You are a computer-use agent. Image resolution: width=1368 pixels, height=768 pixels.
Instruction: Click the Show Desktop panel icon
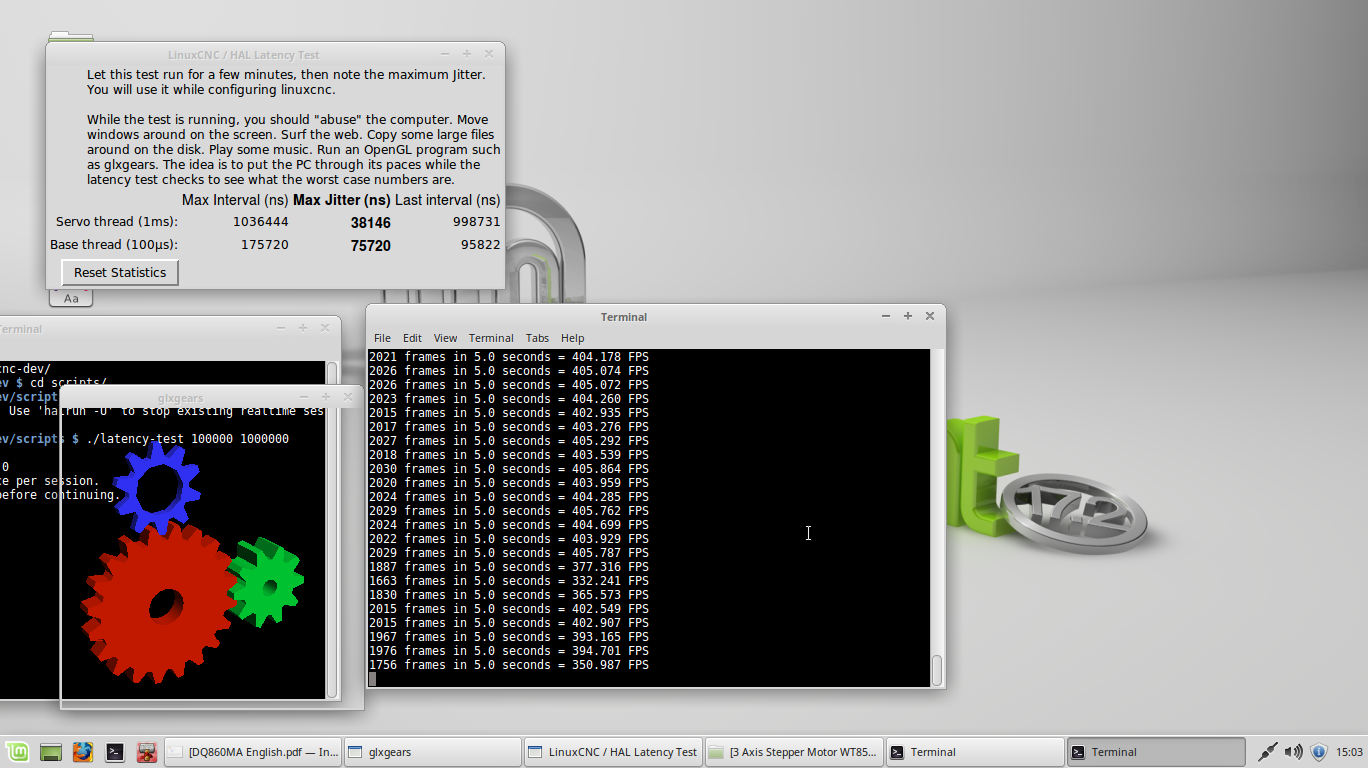tap(51, 752)
